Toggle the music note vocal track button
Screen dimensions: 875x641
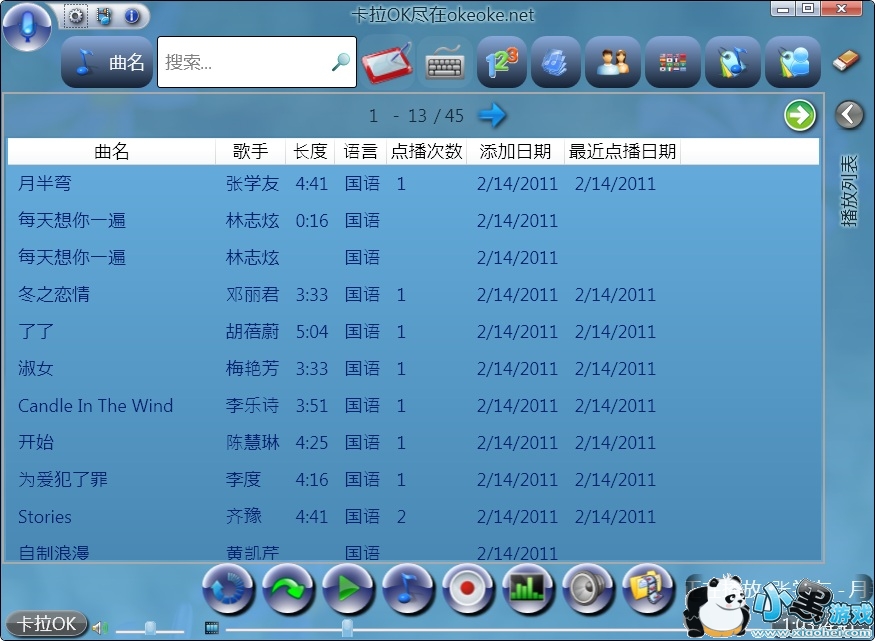click(x=408, y=589)
